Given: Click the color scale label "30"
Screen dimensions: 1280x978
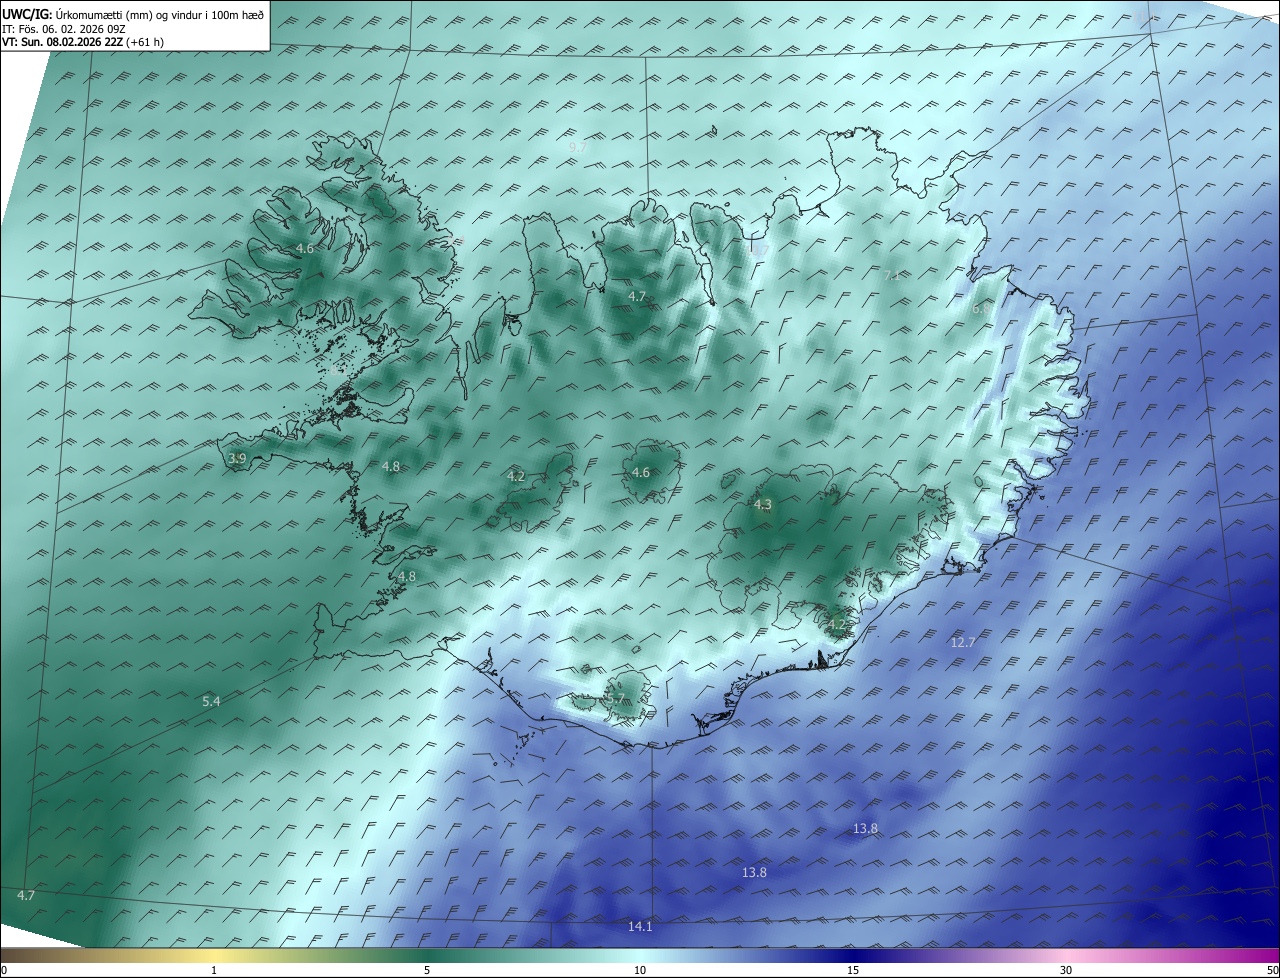Looking at the screenshot, I should coord(1066,971).
